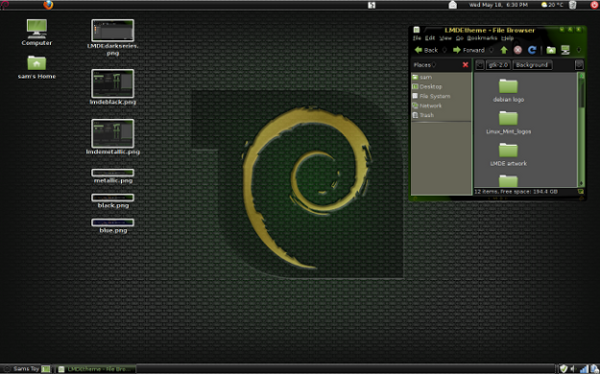This screenshot has width=600, height=374.
Task: Close the Places sidebar with red X
Action: pyautogui.click(x=465, y=65)
